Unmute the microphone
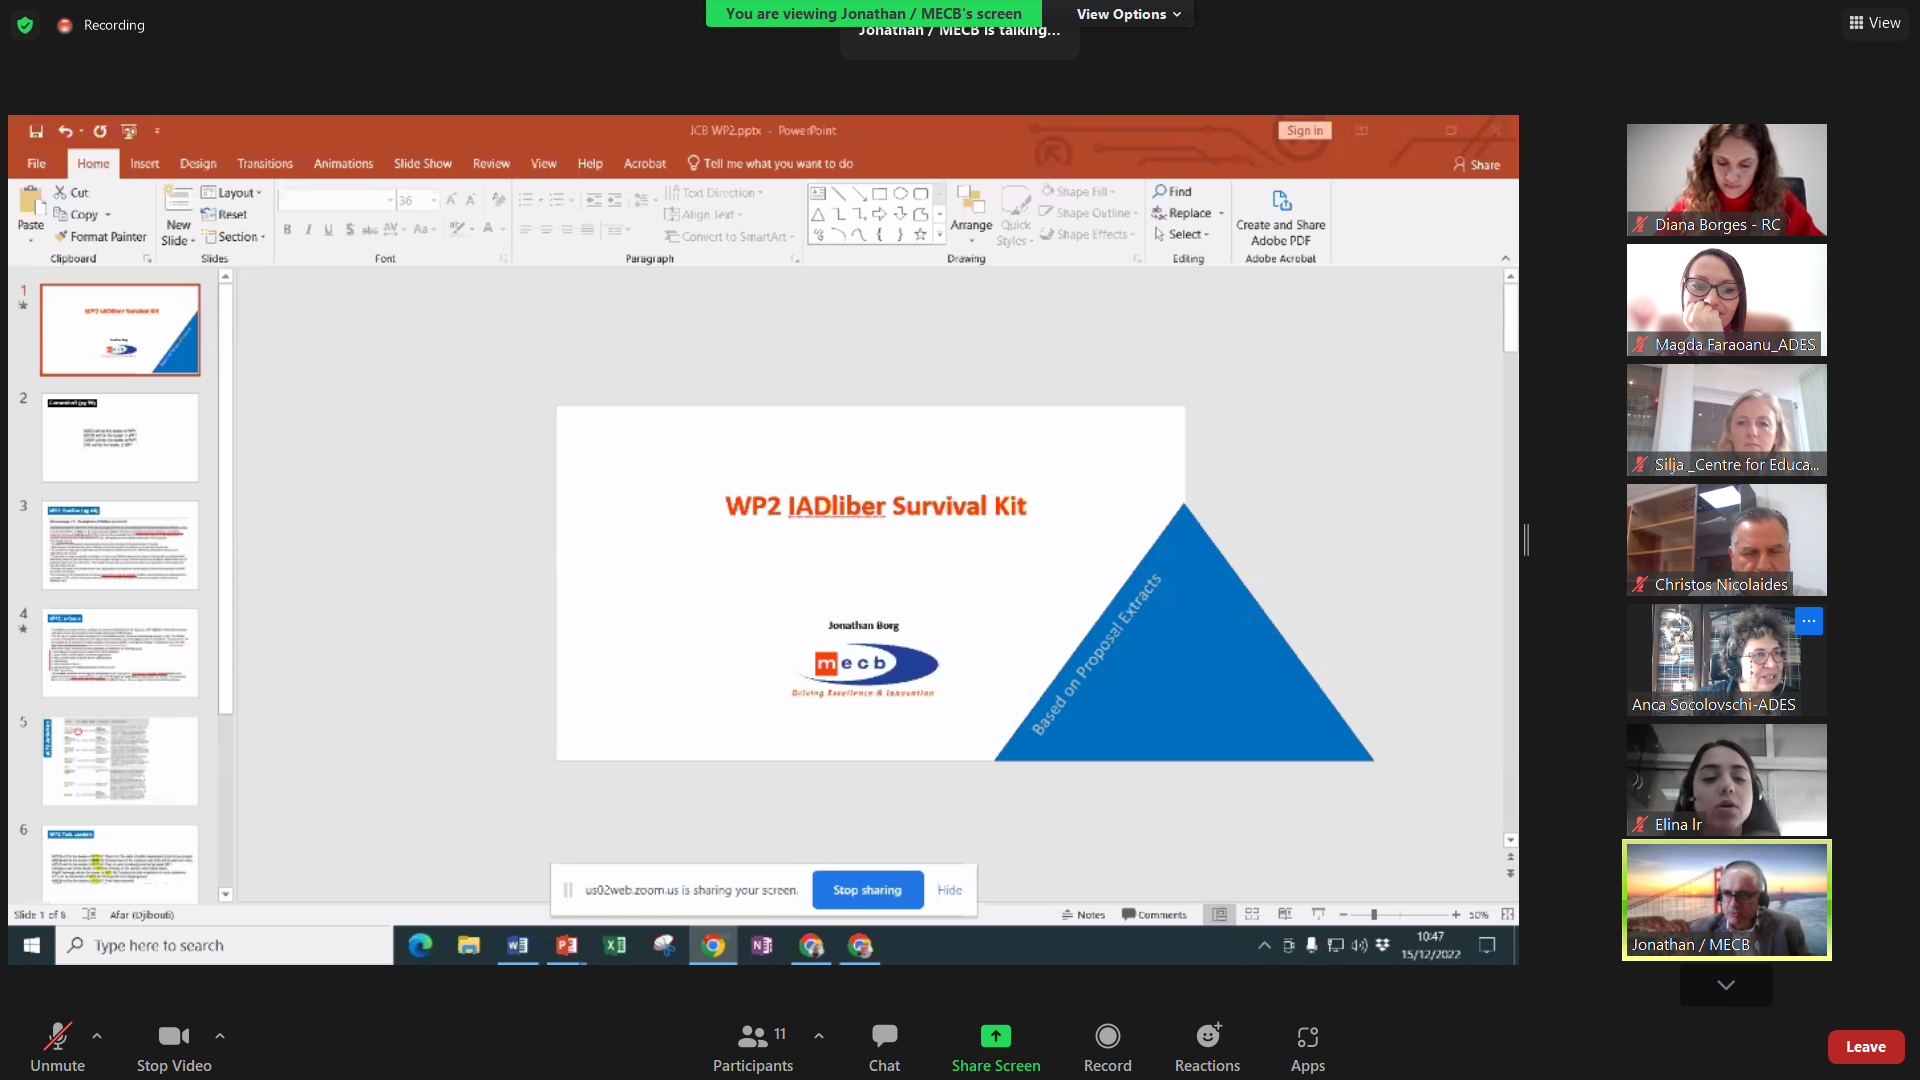The height and width of the screenshot is (1080, 1920). [x=57, y=1046]
